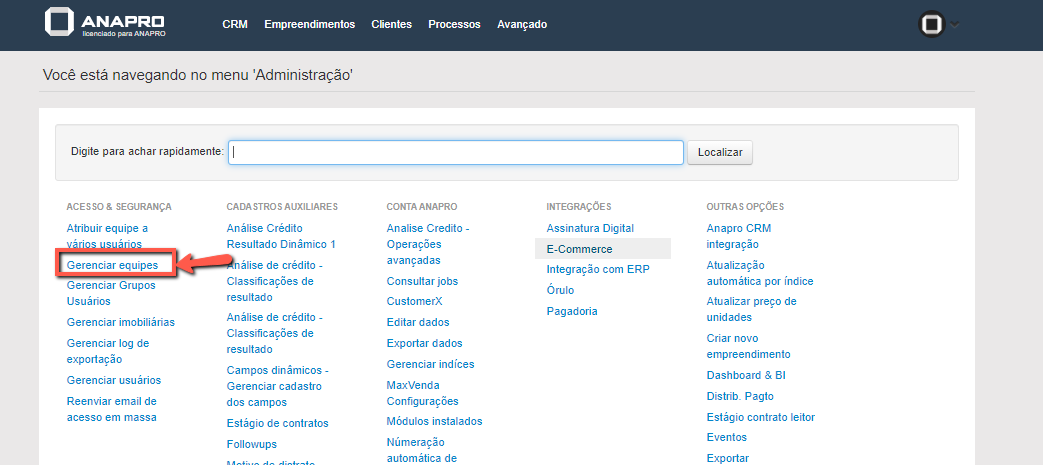This screenshot has height=465, width=1043.
Task: Open Gerenciar usuários link
Action: point(114,380)
